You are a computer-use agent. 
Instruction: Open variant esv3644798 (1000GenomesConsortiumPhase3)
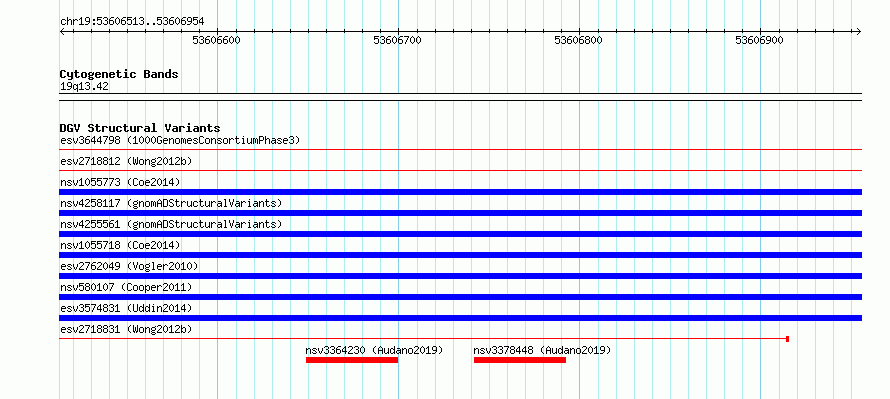[x=180, y=140]
